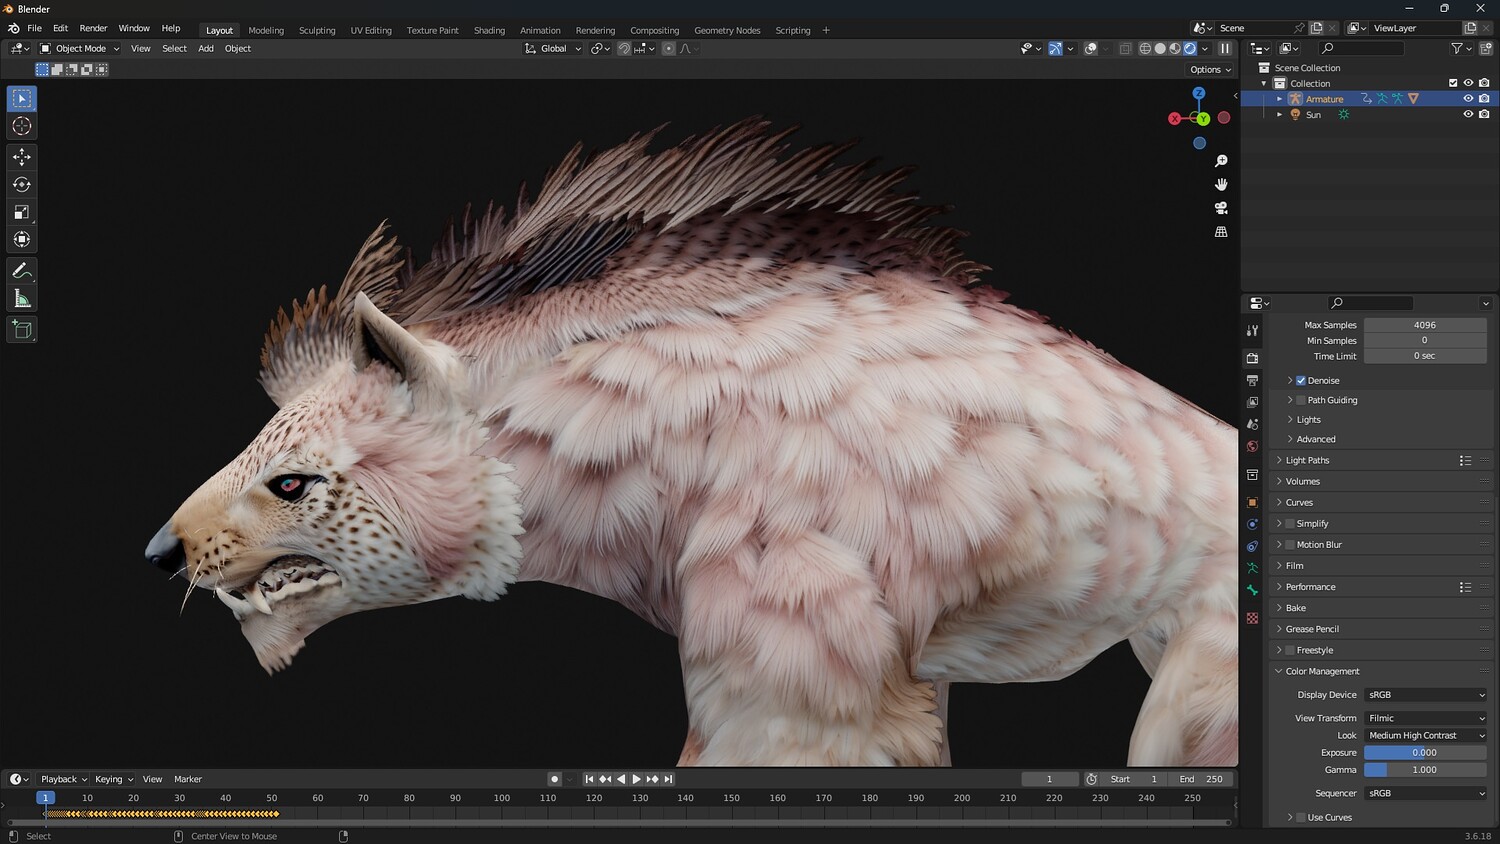Image resolution: width=1500 pixels, height=844 pixels.
Task: Play the animation in the timeline
Action: click(x=637, y=779)
